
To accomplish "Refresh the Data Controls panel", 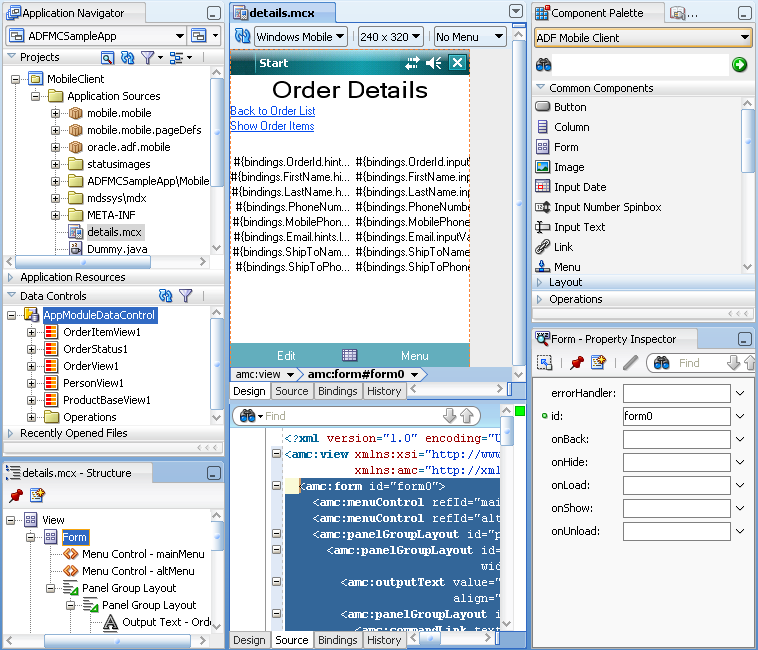I will (166, 296).
